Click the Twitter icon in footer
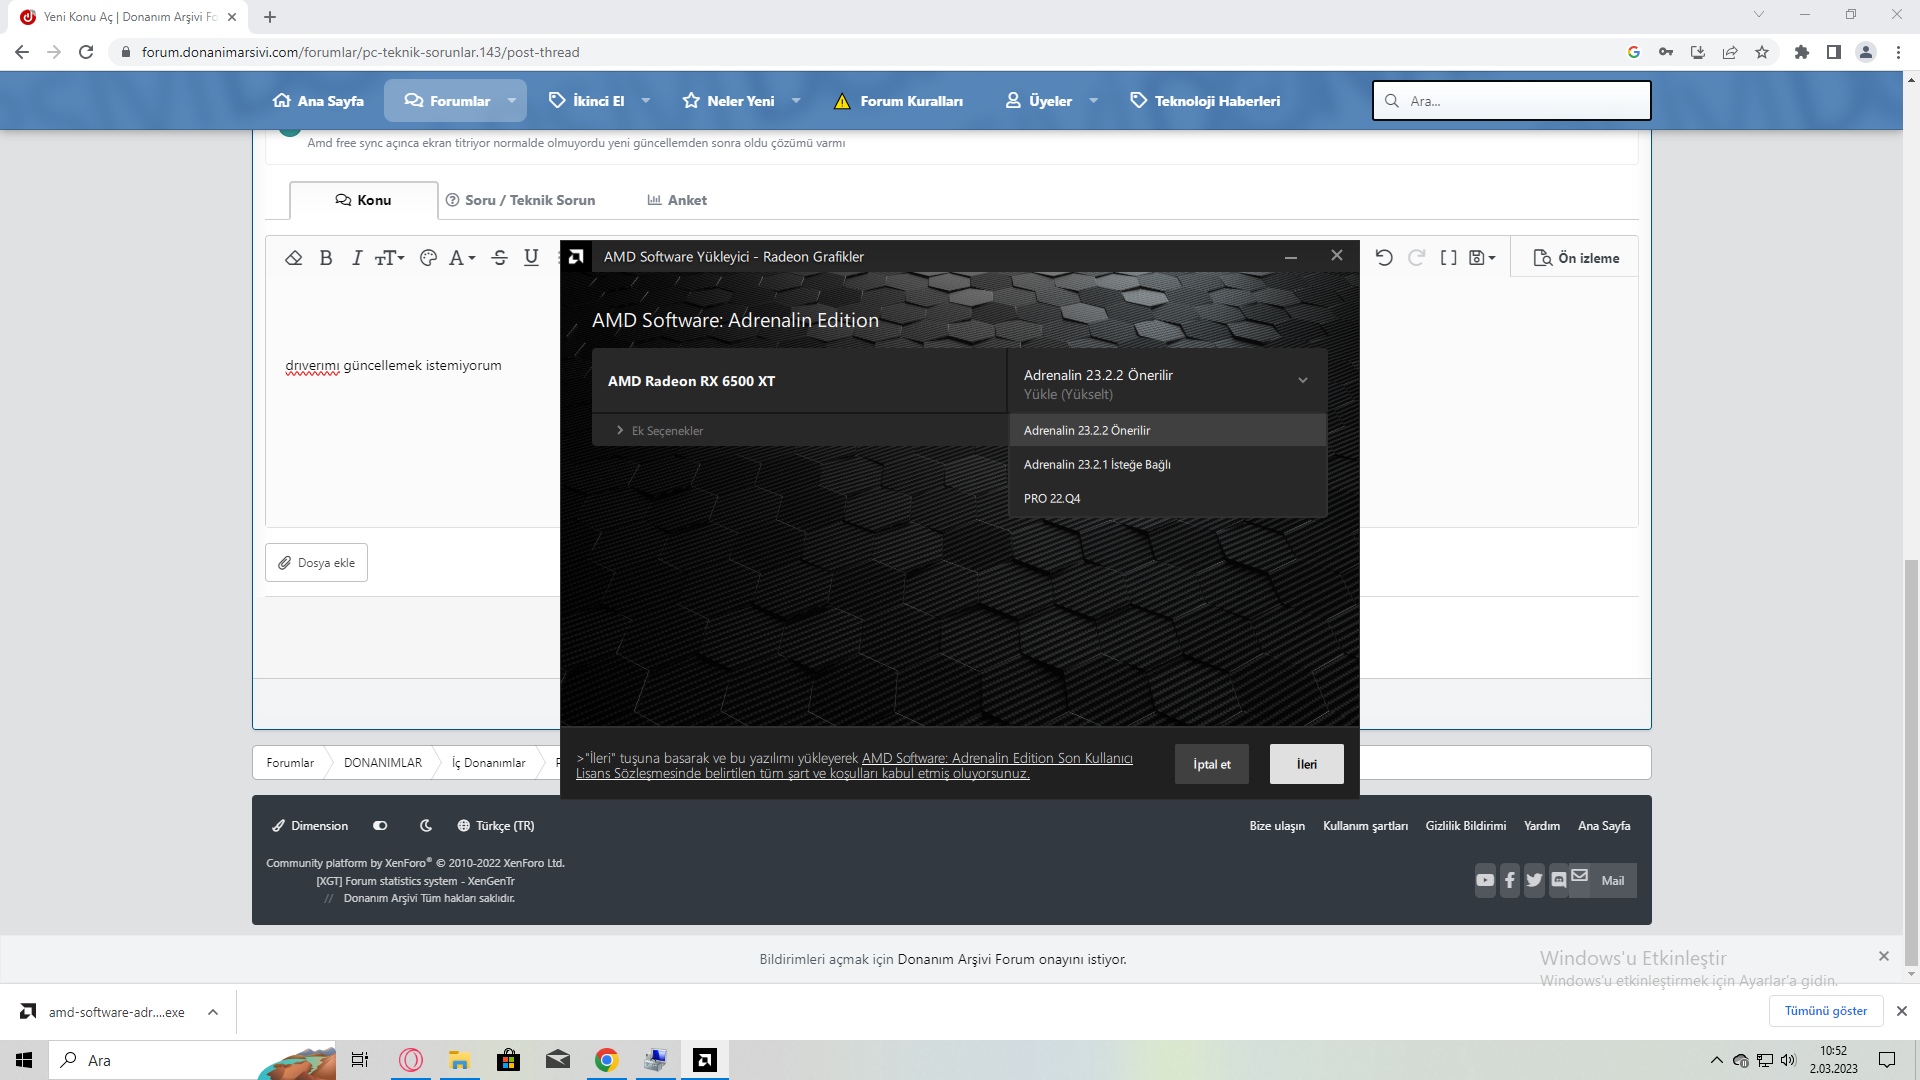 (1534, 881)
